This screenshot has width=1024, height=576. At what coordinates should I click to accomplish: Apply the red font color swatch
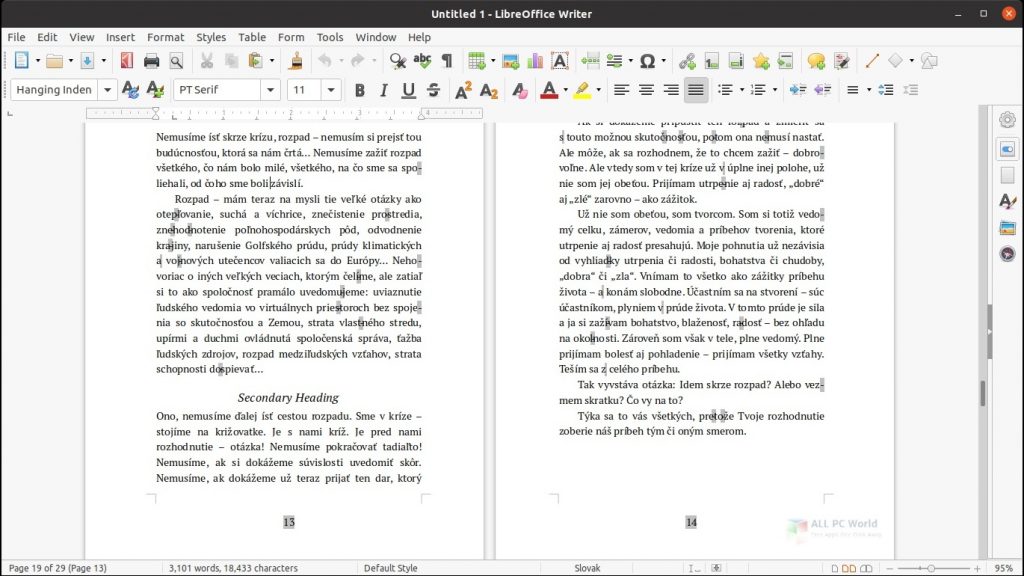[x=549, y=90]
